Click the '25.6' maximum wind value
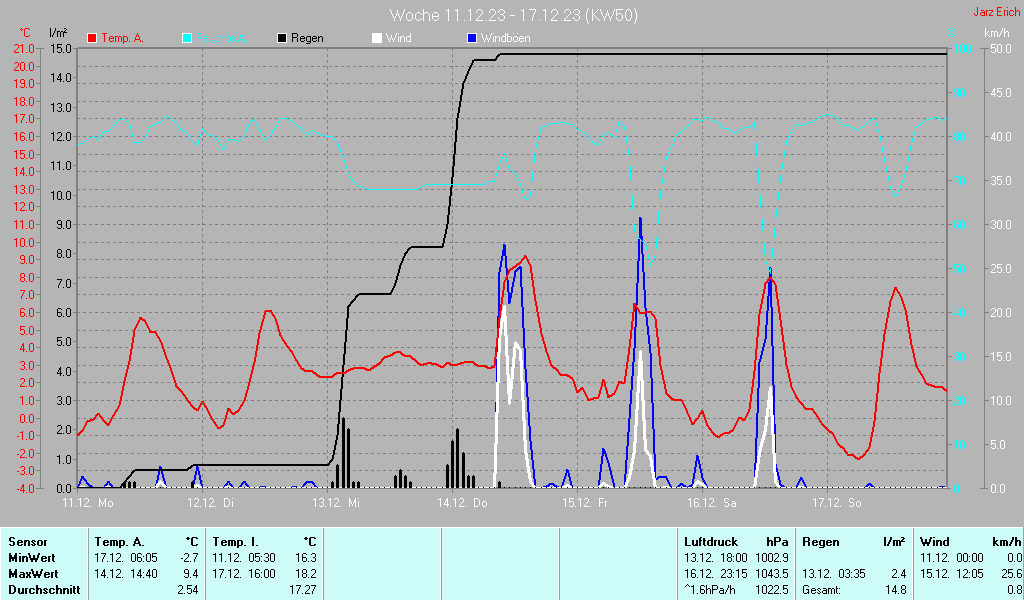Viewport: 1024px width, 600px height. coord(1012,574)
